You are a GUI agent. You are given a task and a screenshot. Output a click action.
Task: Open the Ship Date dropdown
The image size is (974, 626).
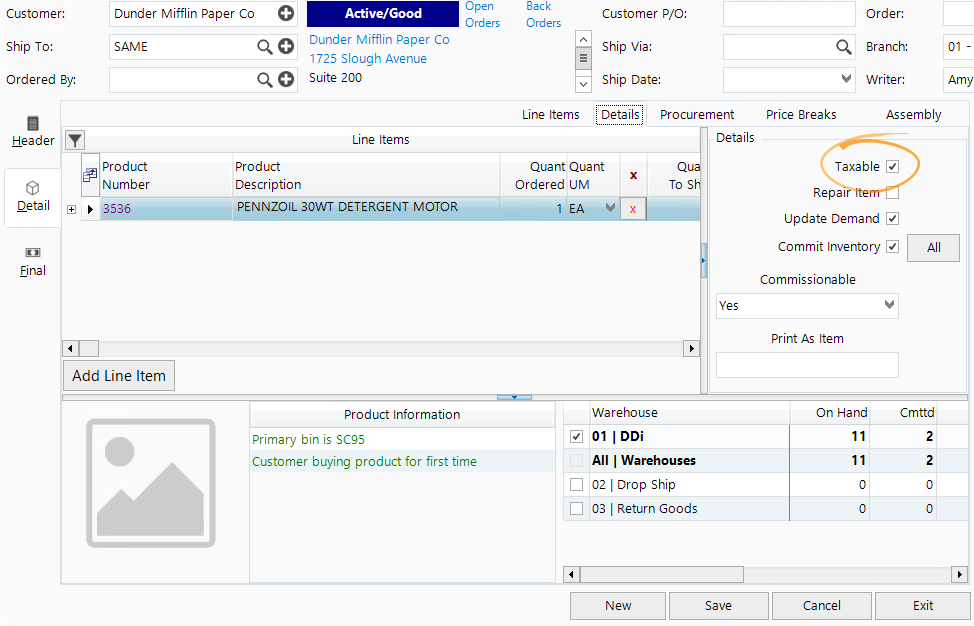[846, 79]
